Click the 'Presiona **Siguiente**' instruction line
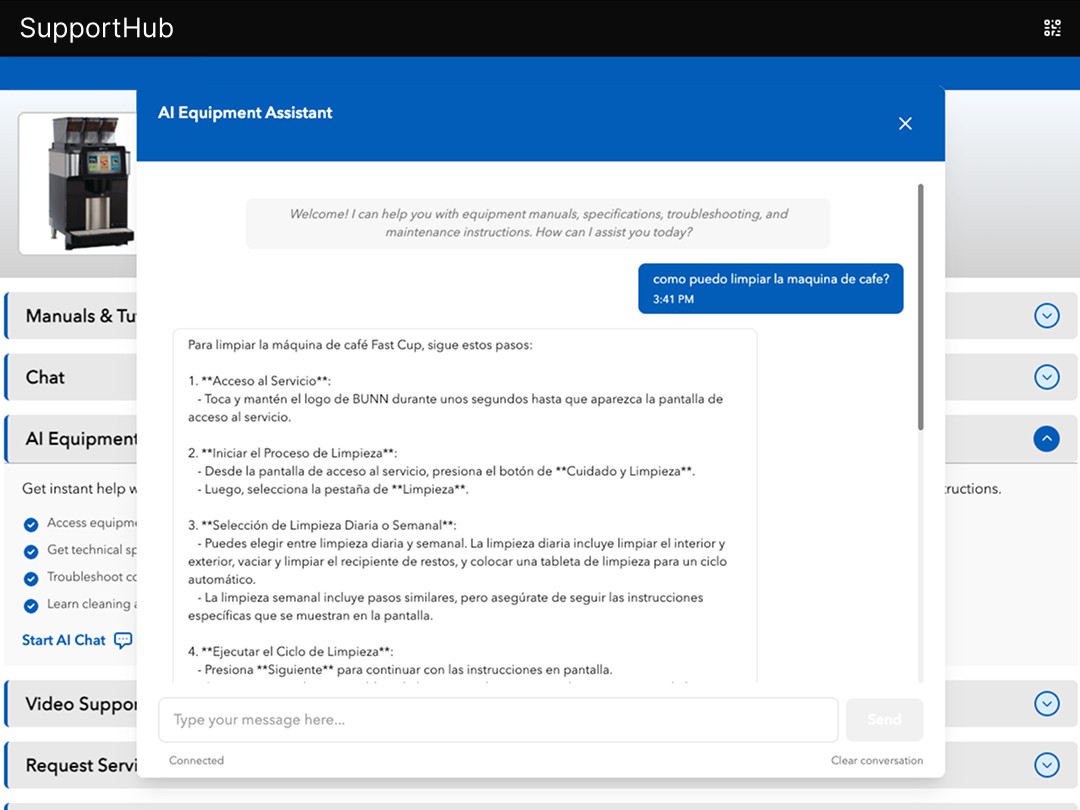The width and height of the screenshot is (1080, 810). pyautogui.click(x=404, y=669)
